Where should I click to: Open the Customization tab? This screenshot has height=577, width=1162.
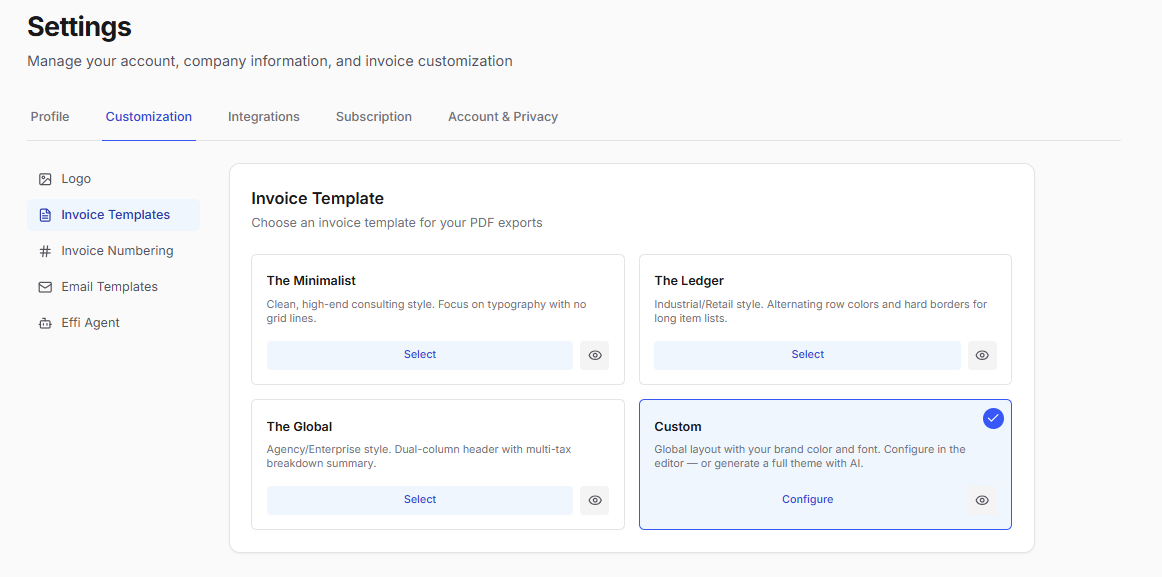click(149, 117)
